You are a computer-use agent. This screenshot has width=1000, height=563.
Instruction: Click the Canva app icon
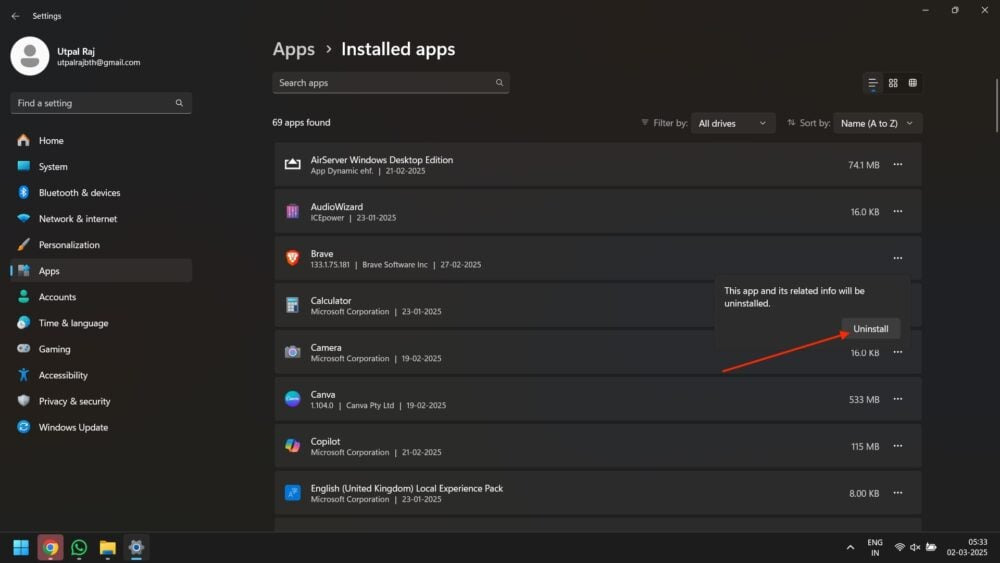coord(292,399)
